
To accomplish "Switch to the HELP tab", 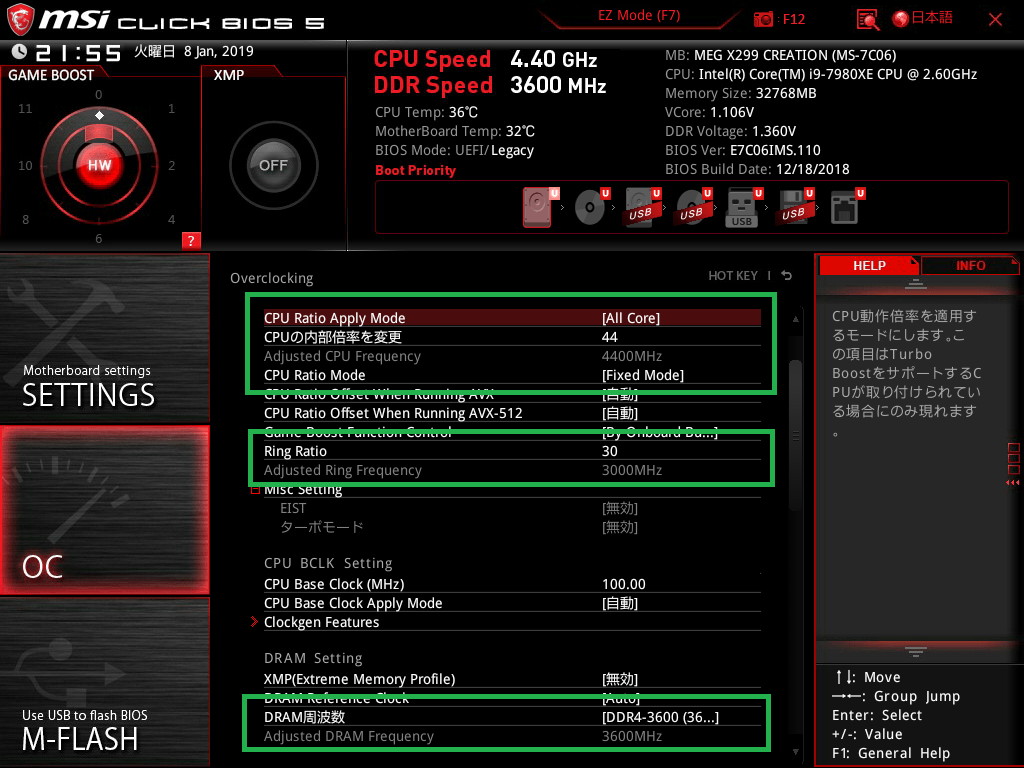I will (869, 266).
